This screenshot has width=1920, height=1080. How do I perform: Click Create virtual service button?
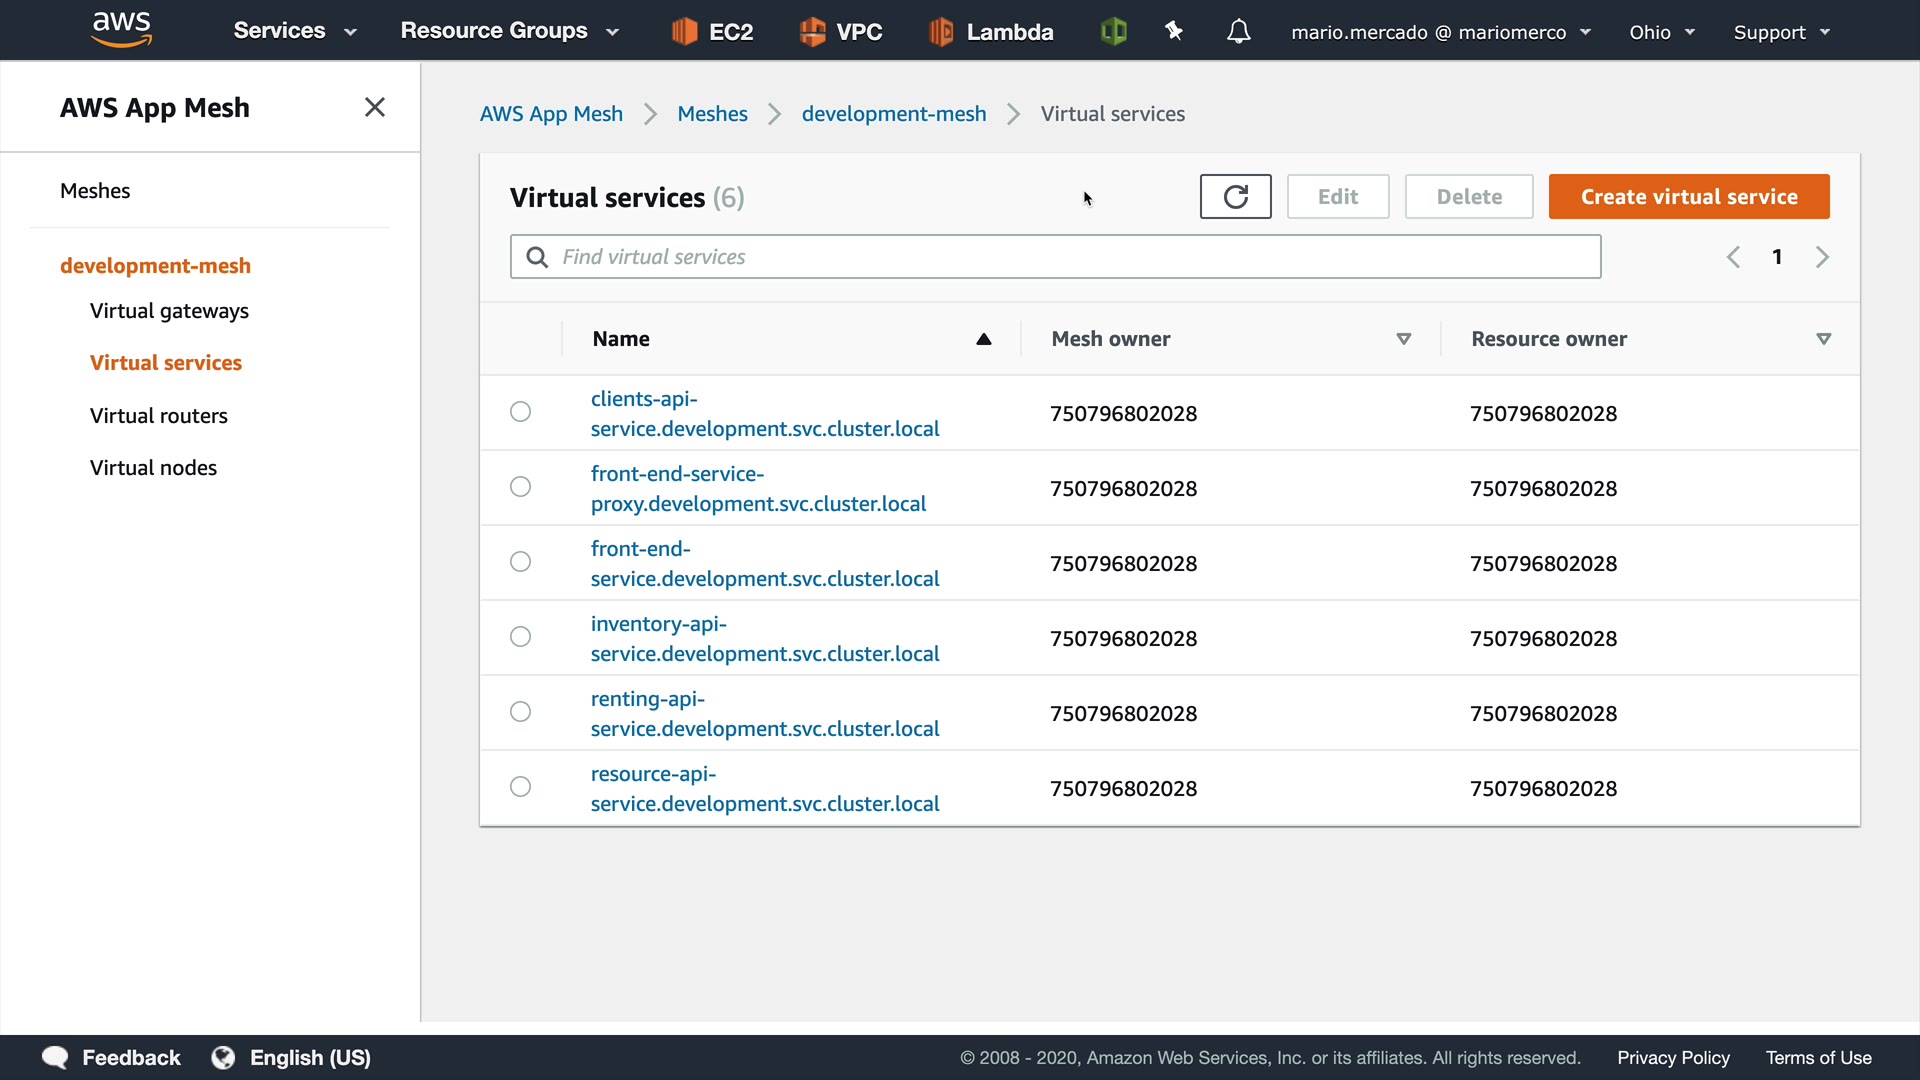pyautogui.click(x=1688, y=197)
